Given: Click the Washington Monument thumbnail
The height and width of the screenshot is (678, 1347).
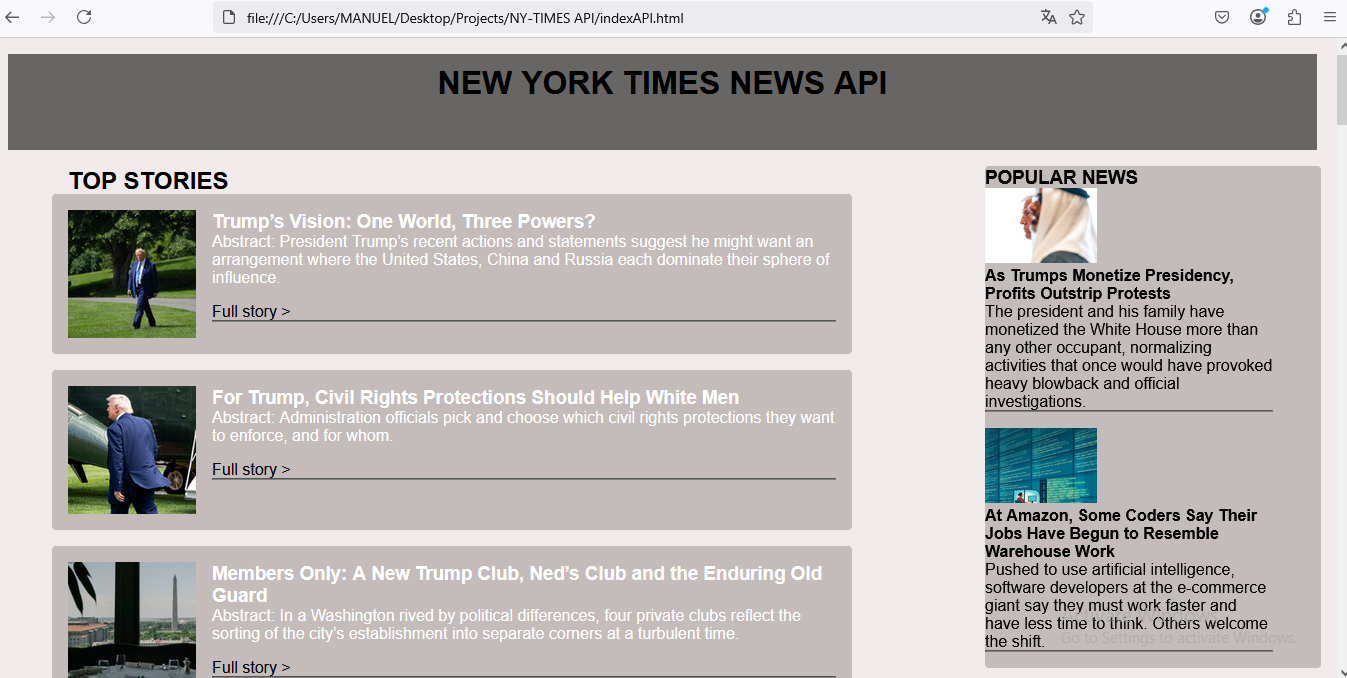Looking at the screenshot, I should (132, 620).
